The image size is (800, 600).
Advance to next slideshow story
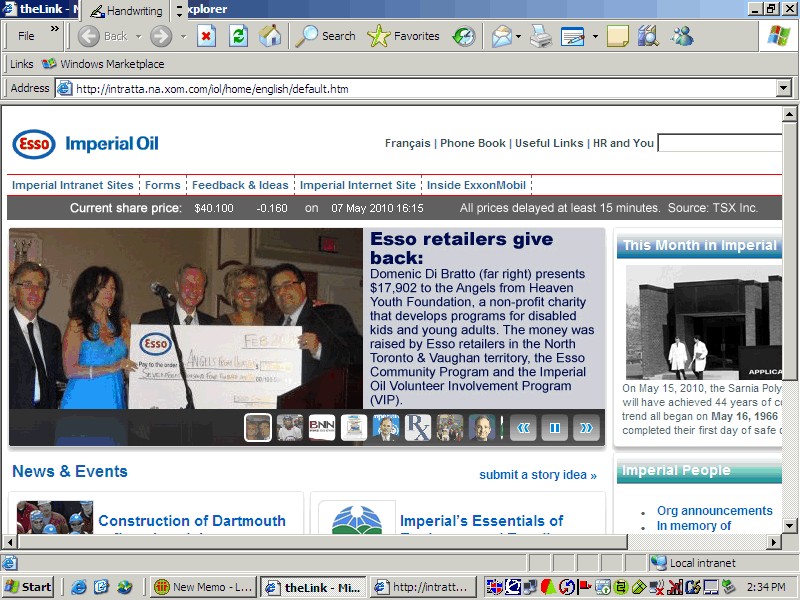(x=586, y=428)
